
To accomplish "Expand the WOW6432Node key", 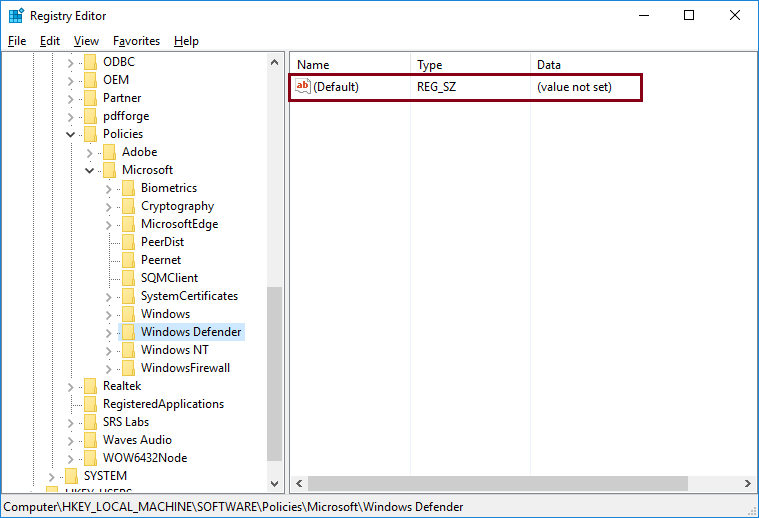I will pos(70,459).
